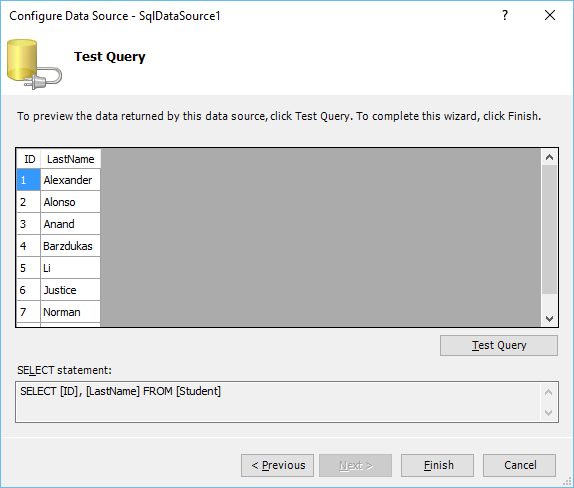Viewport: 574px width, 488px height.
Task: Click the database cylinder plug icon
Action: pyautogui.click(x=34, y=65)
